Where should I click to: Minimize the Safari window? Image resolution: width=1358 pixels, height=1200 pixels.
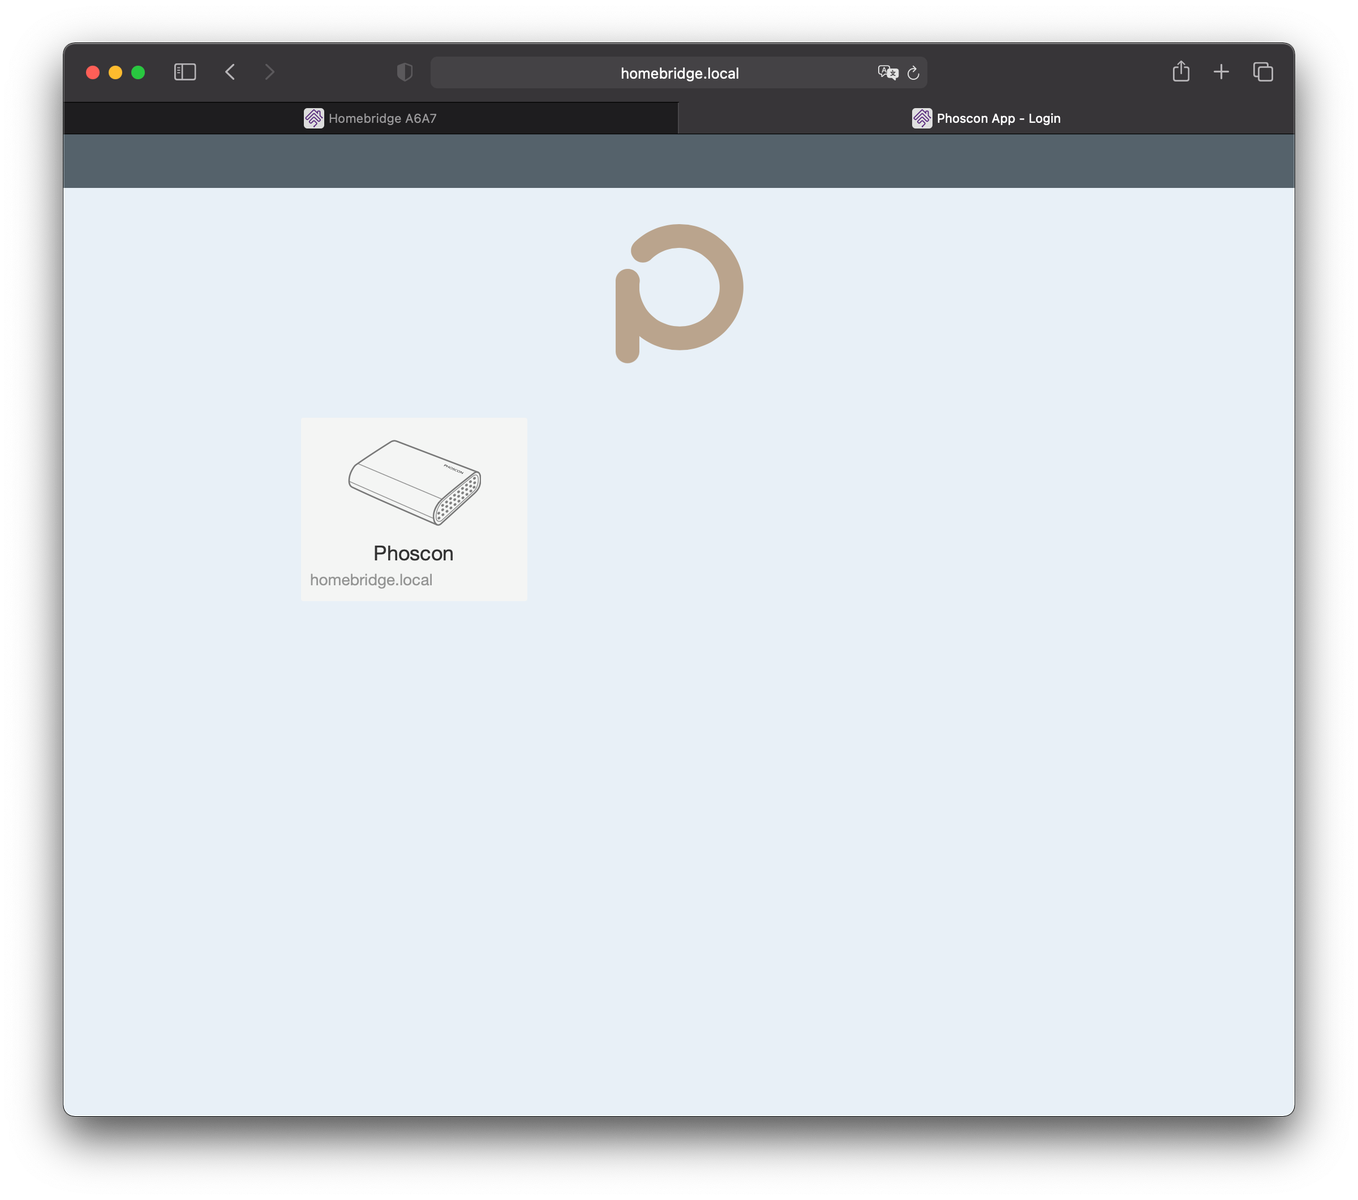[115, 72]
